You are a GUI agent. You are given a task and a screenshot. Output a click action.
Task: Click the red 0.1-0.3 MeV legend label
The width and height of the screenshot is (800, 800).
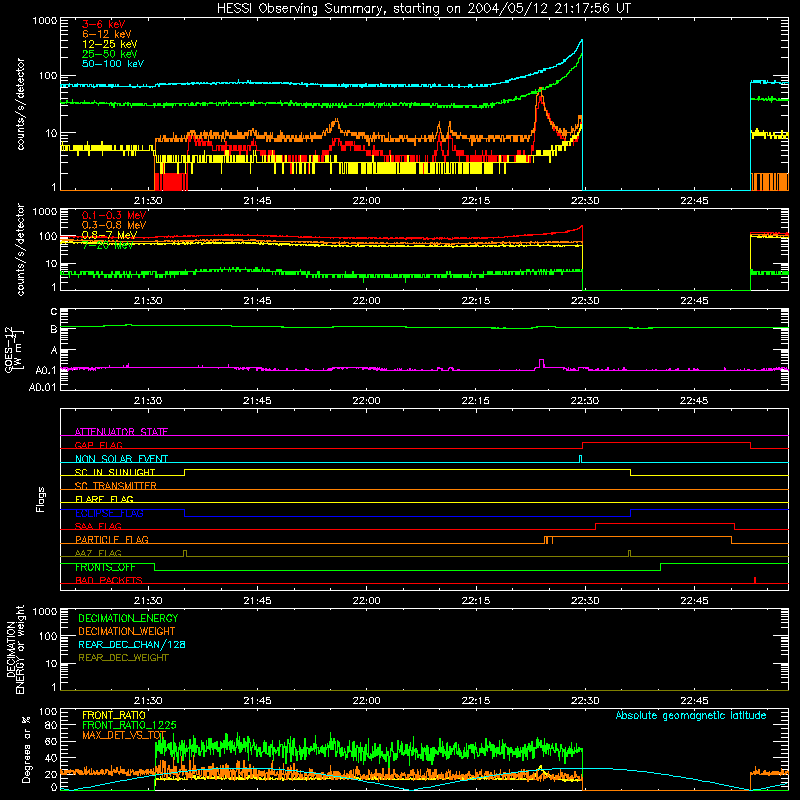[114, 215]
